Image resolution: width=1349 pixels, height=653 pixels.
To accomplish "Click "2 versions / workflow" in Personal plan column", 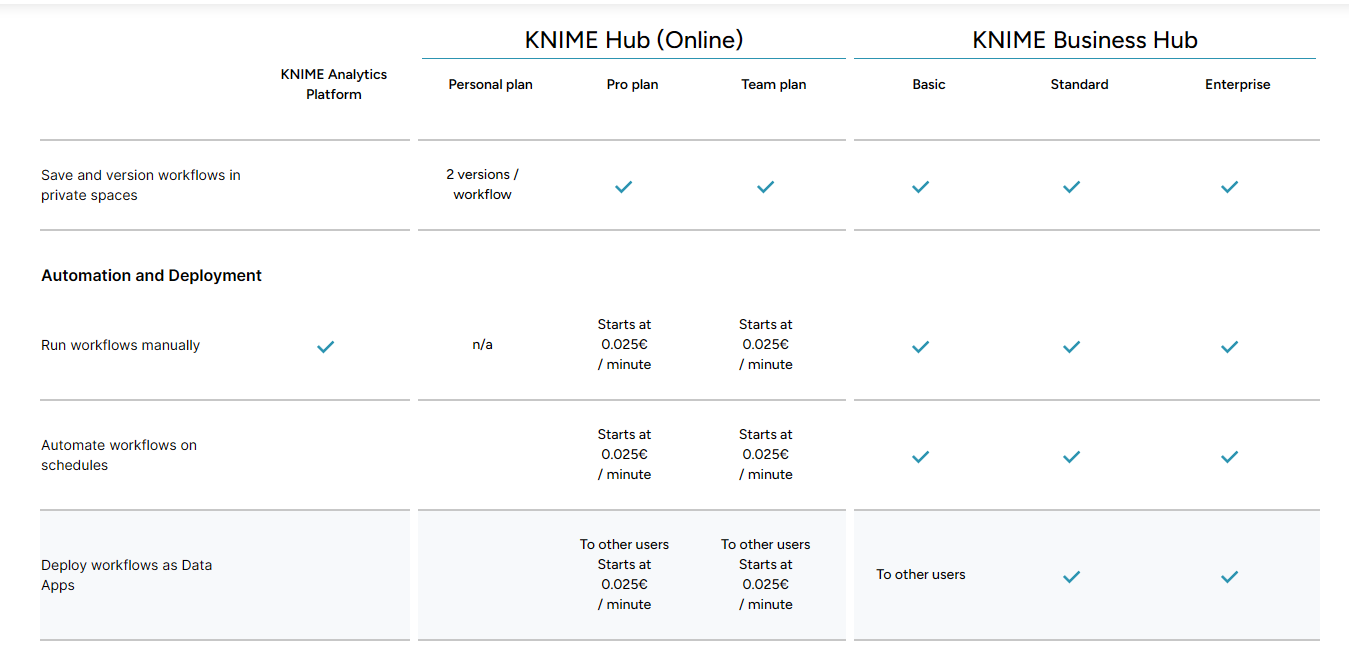I will (482, 184).
